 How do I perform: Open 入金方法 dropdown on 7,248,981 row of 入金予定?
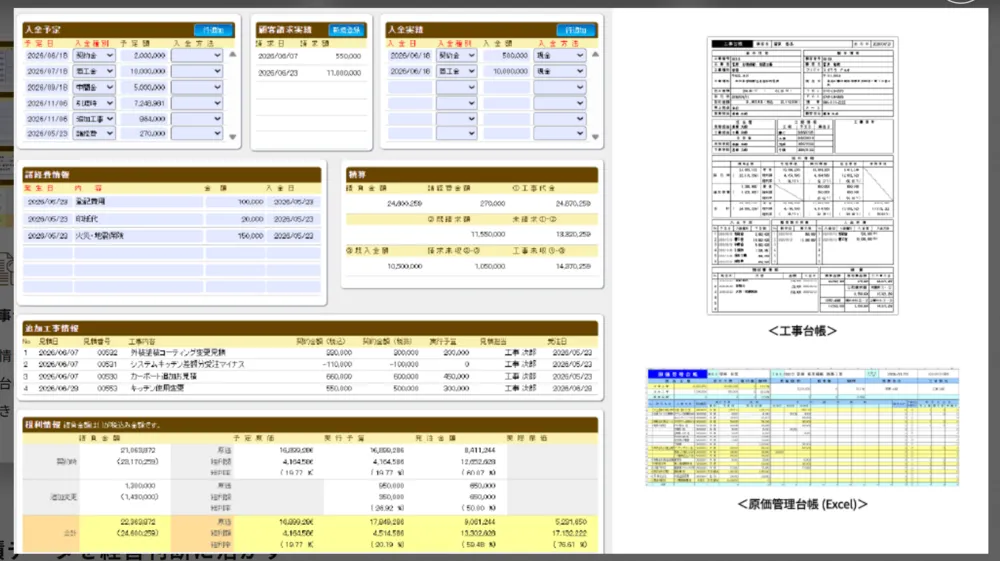[196, 103]
